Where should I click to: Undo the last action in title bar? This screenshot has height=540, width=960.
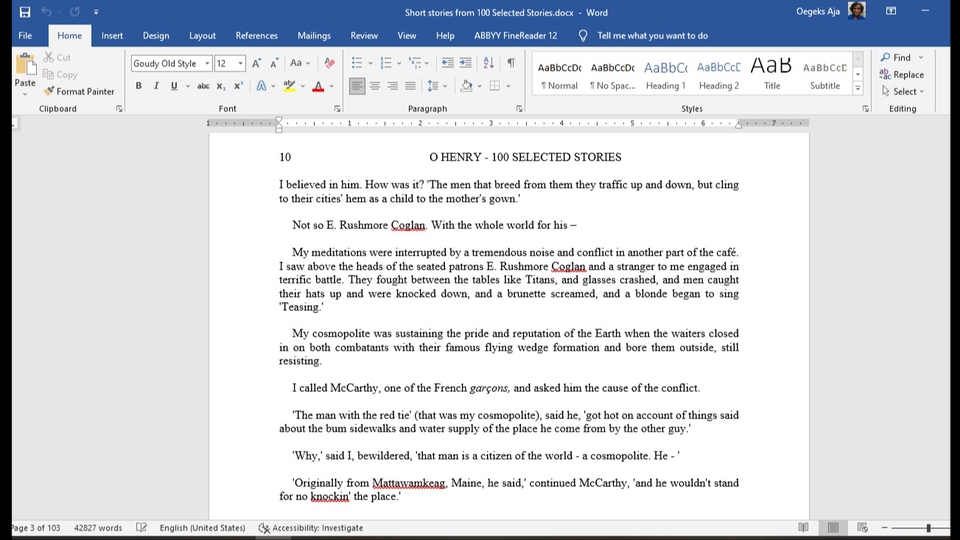click(x=47, y=12)
